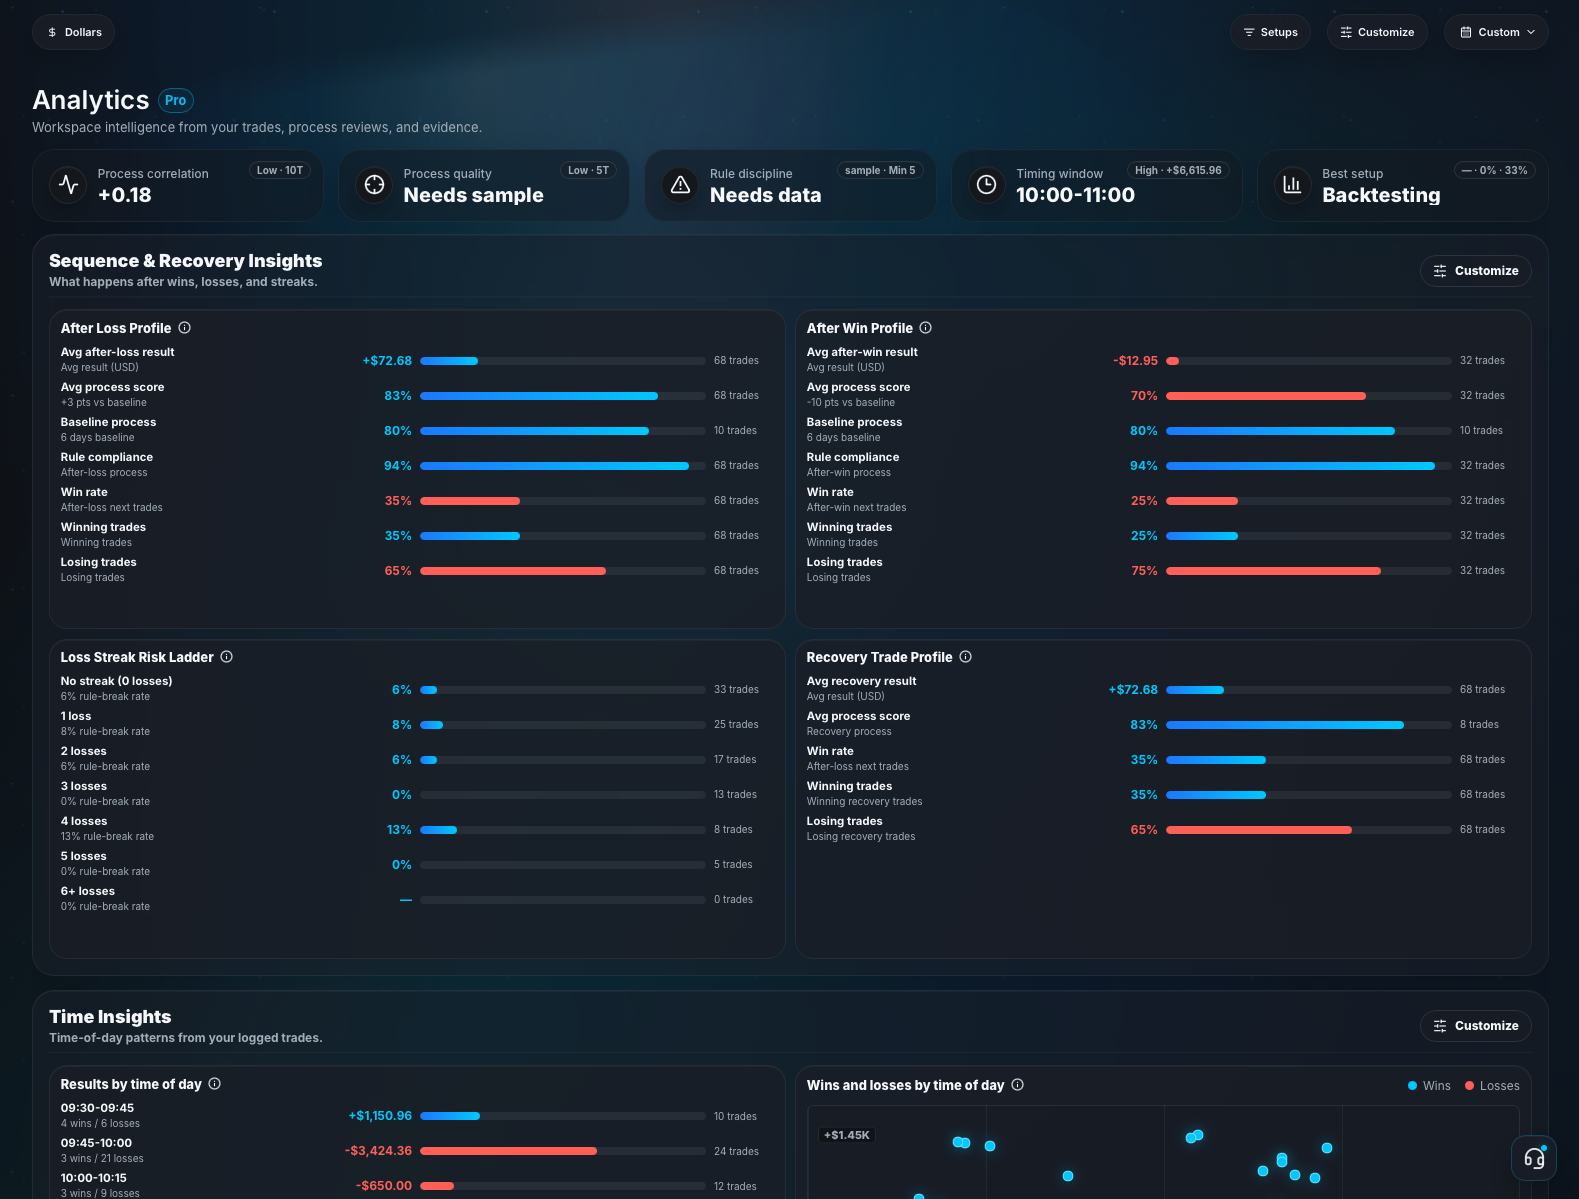Open the Best setup Backtesting card
The image size is (1579, 1199).
tap(1402, 186)
